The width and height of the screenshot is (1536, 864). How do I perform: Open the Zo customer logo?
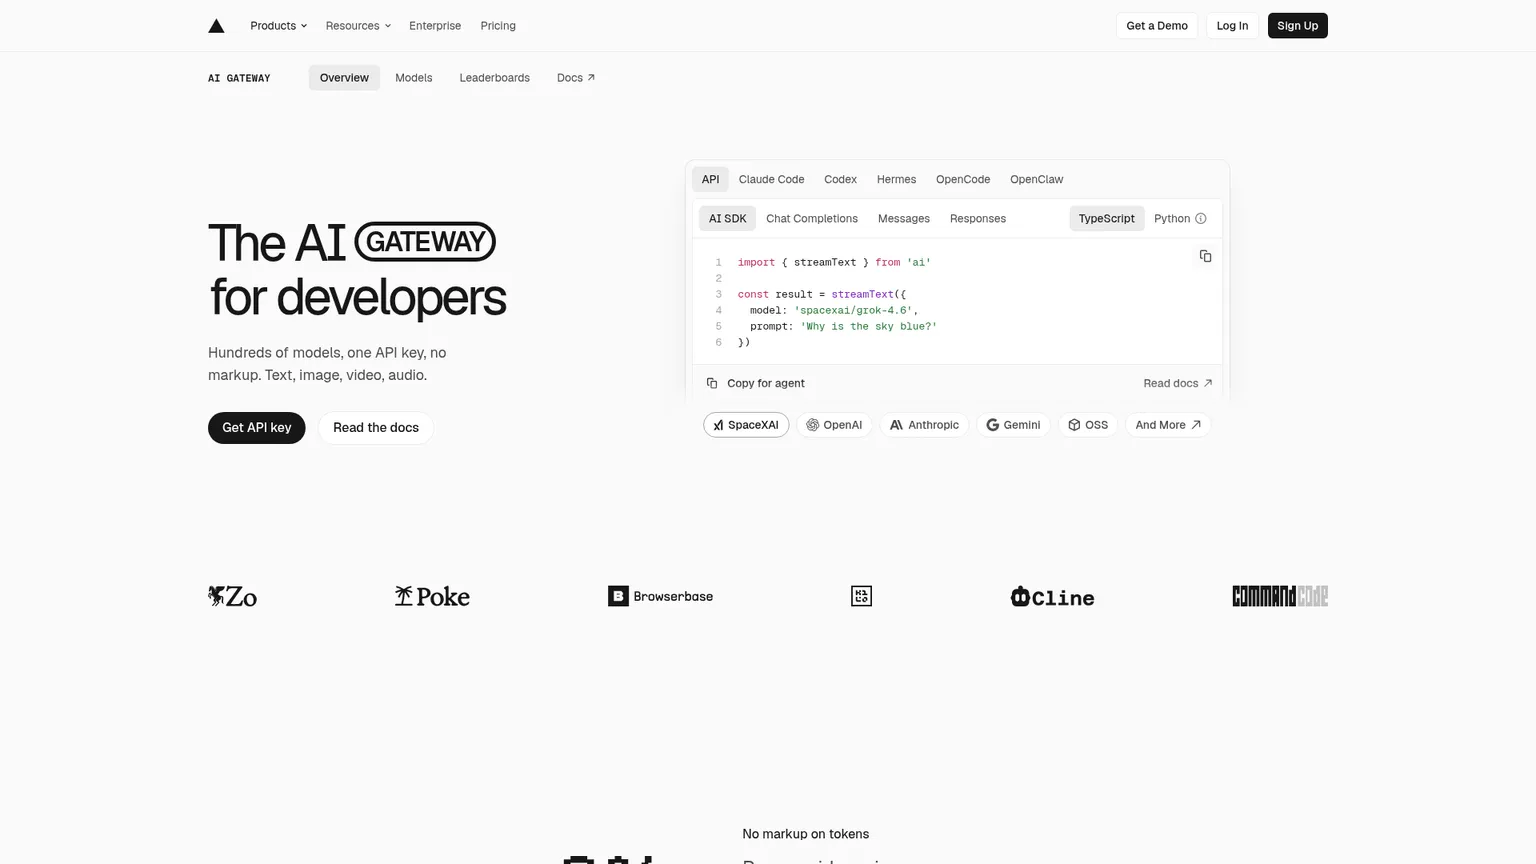pos(232,596)
